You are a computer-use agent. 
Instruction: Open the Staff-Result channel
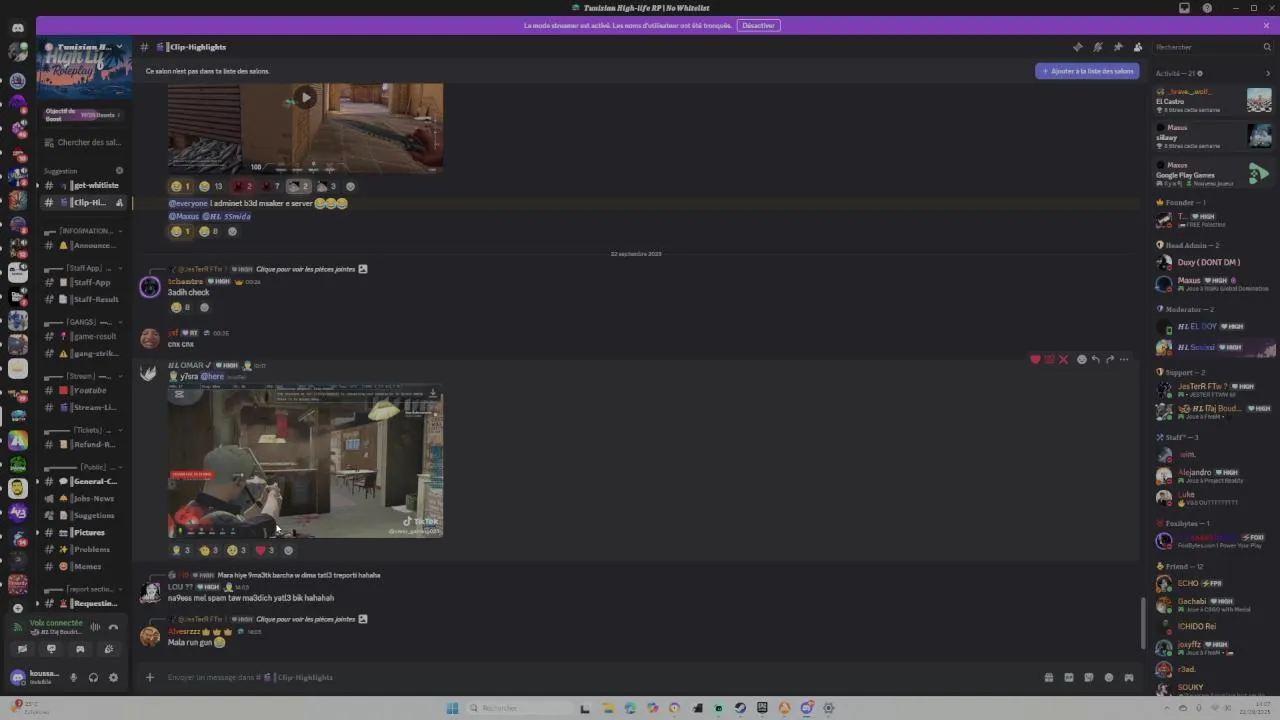pyautogui.click(x=84, y=299)
